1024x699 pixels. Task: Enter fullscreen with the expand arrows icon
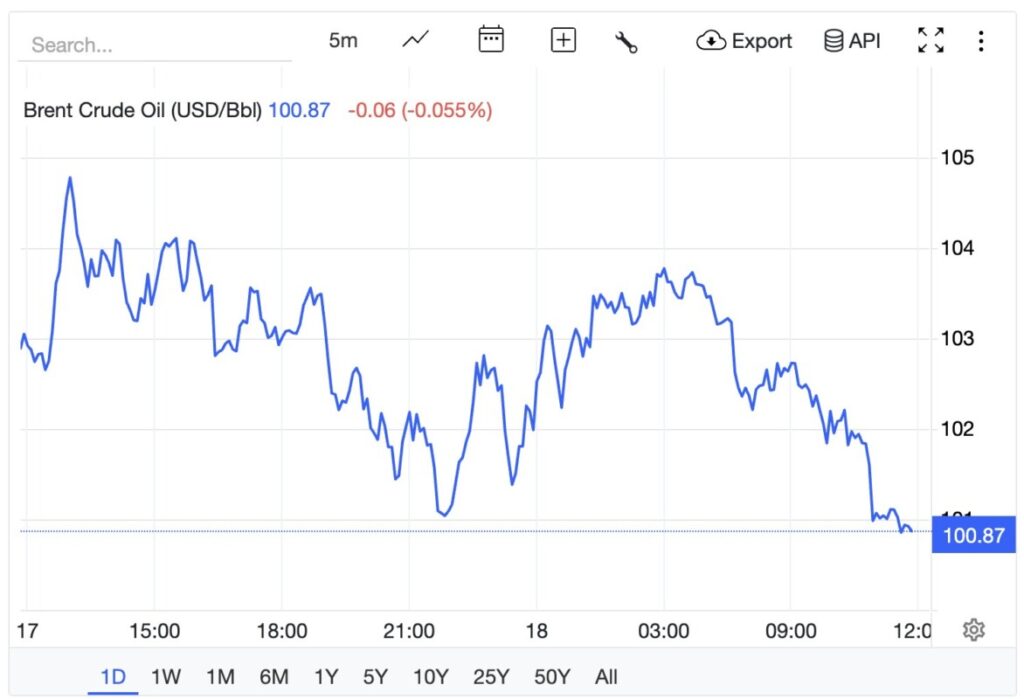930,40
